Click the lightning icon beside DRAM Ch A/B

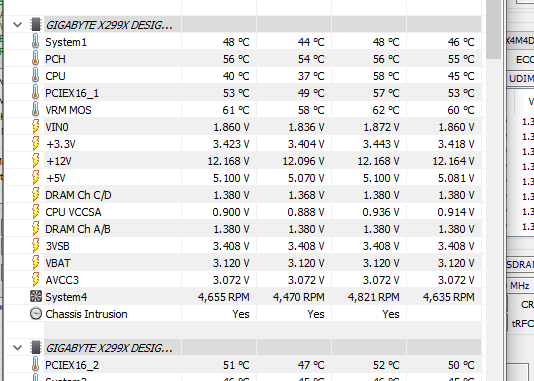[35, 229]
